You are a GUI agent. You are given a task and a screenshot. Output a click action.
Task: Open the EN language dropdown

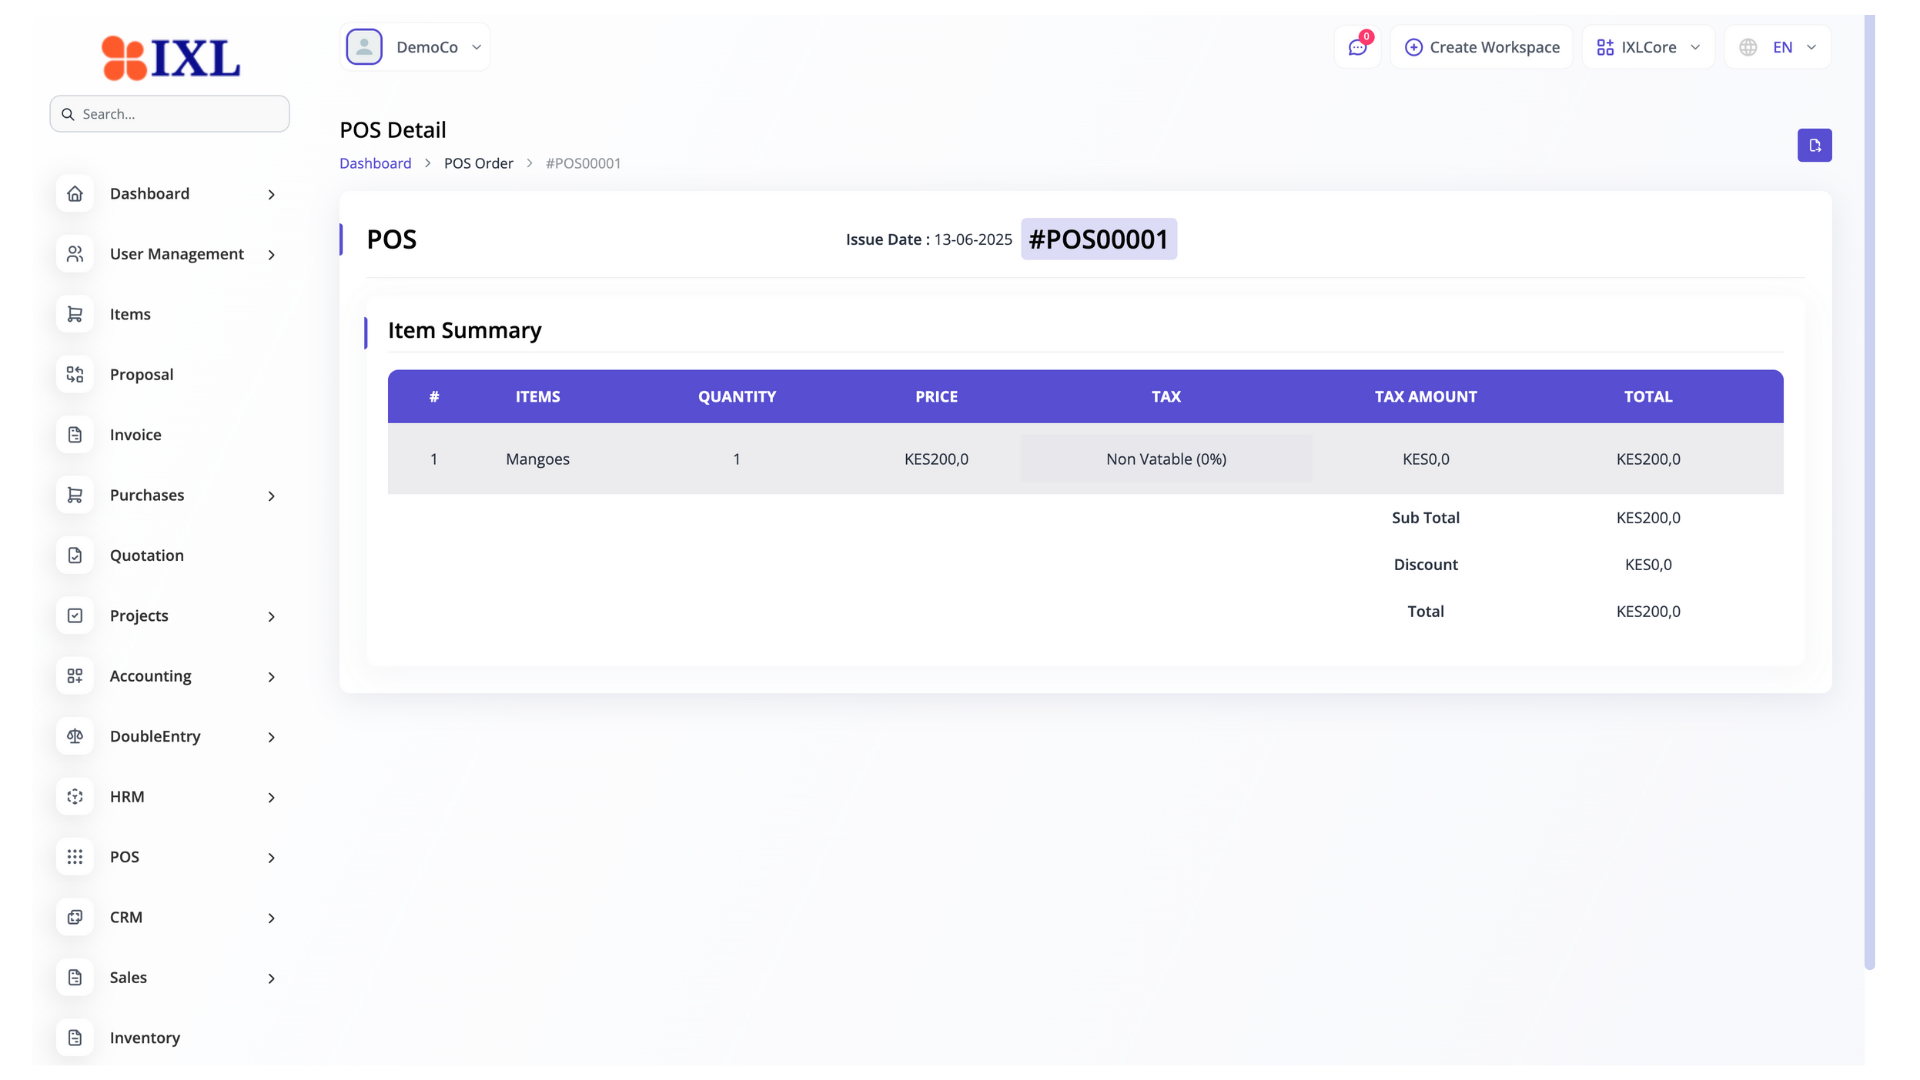coord(1778,47)
